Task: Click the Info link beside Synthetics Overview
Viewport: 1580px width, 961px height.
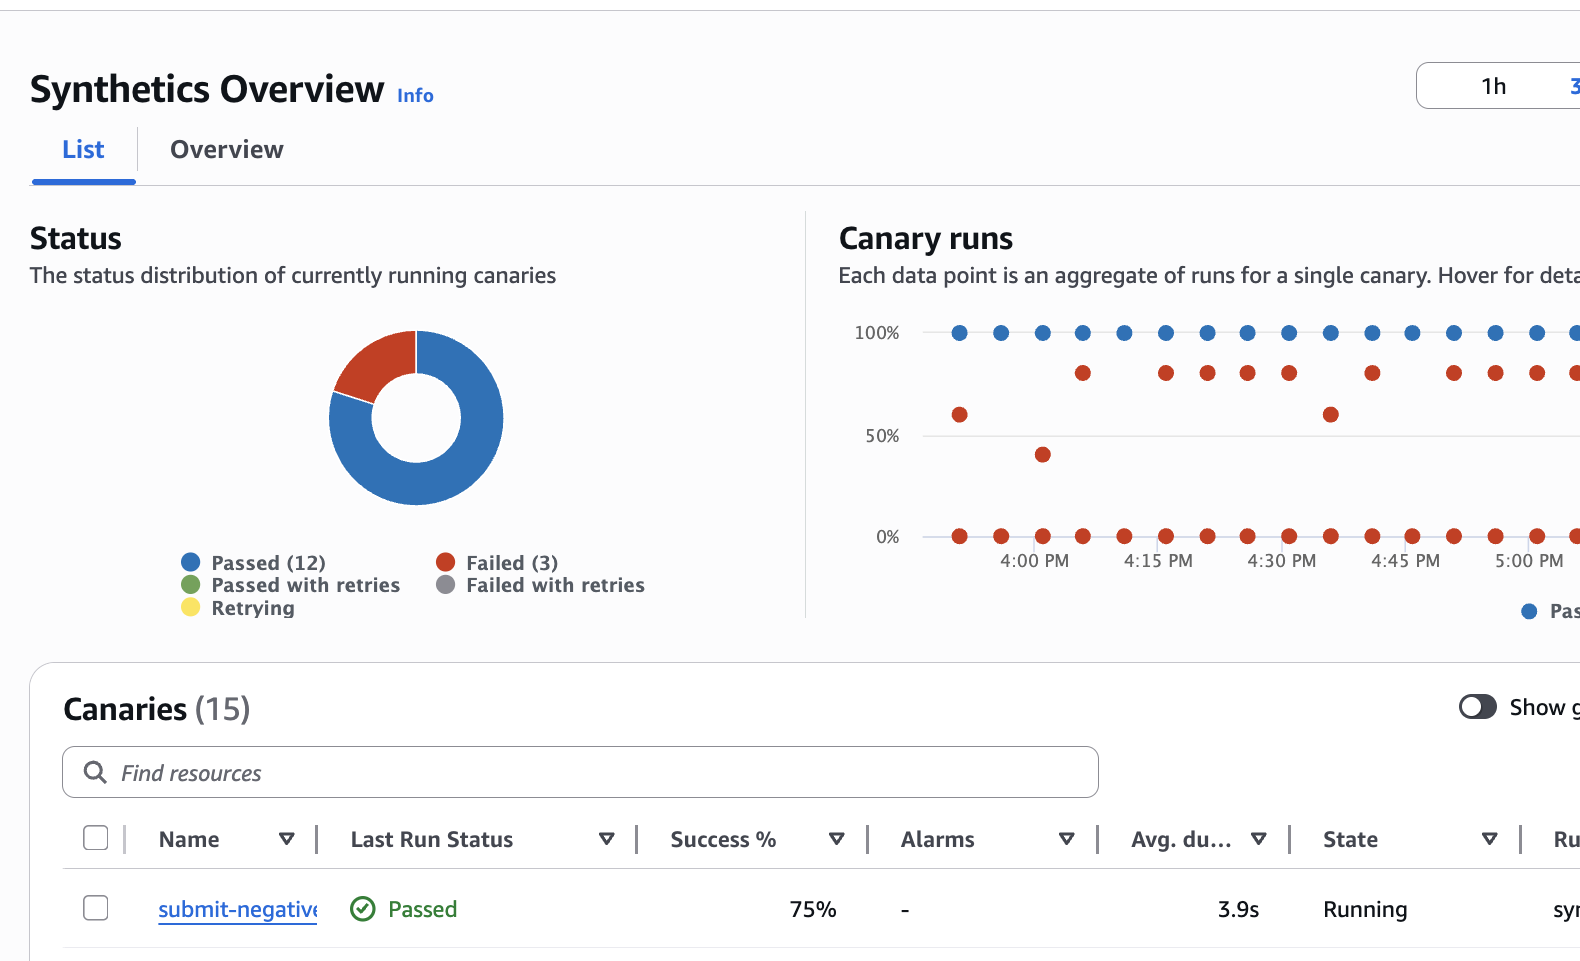Action: (x=415, y=96)
